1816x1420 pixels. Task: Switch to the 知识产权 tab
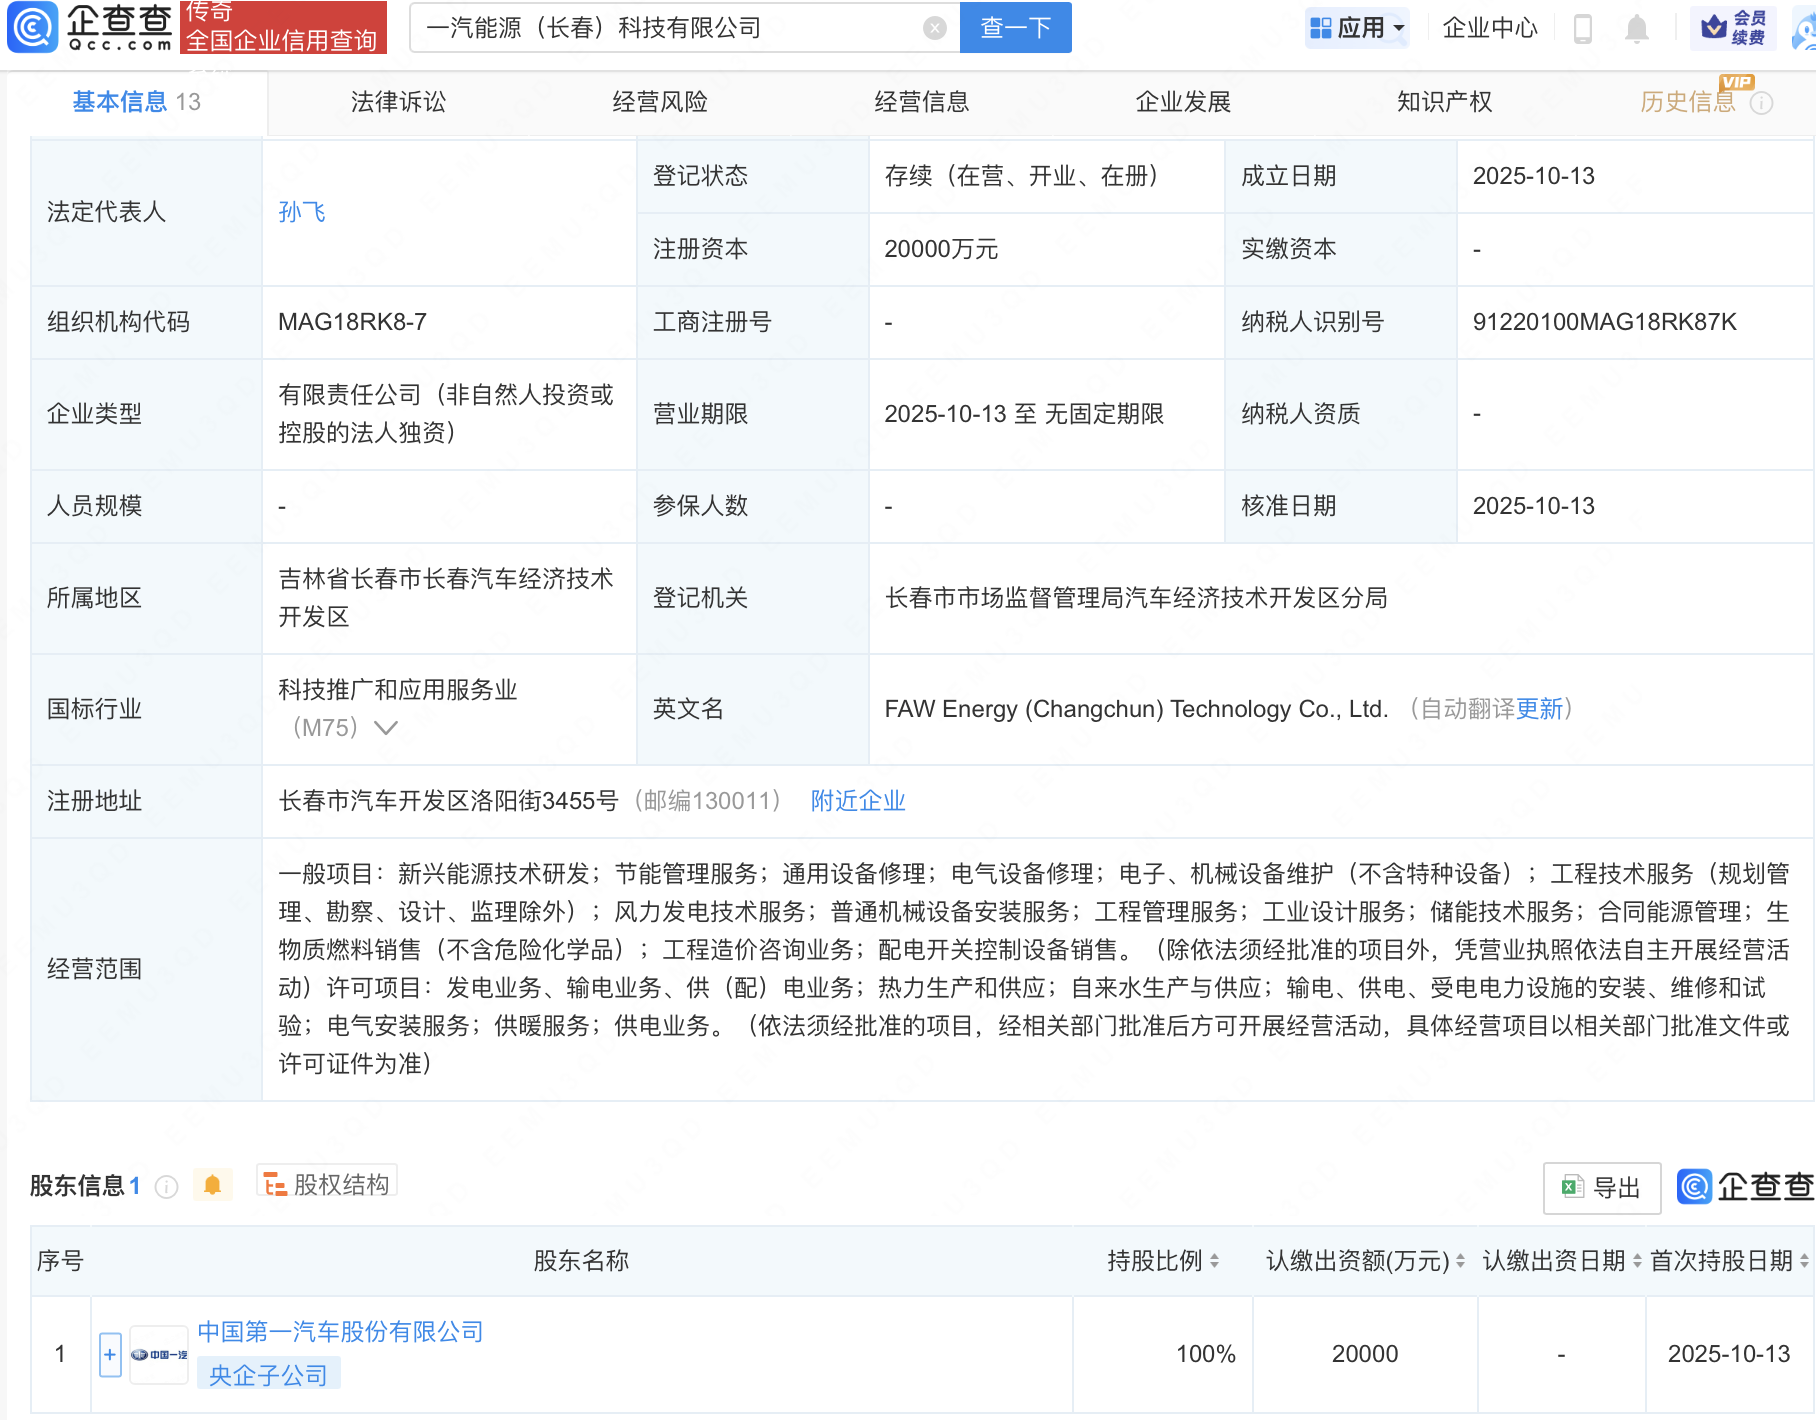pos(1444,102)
